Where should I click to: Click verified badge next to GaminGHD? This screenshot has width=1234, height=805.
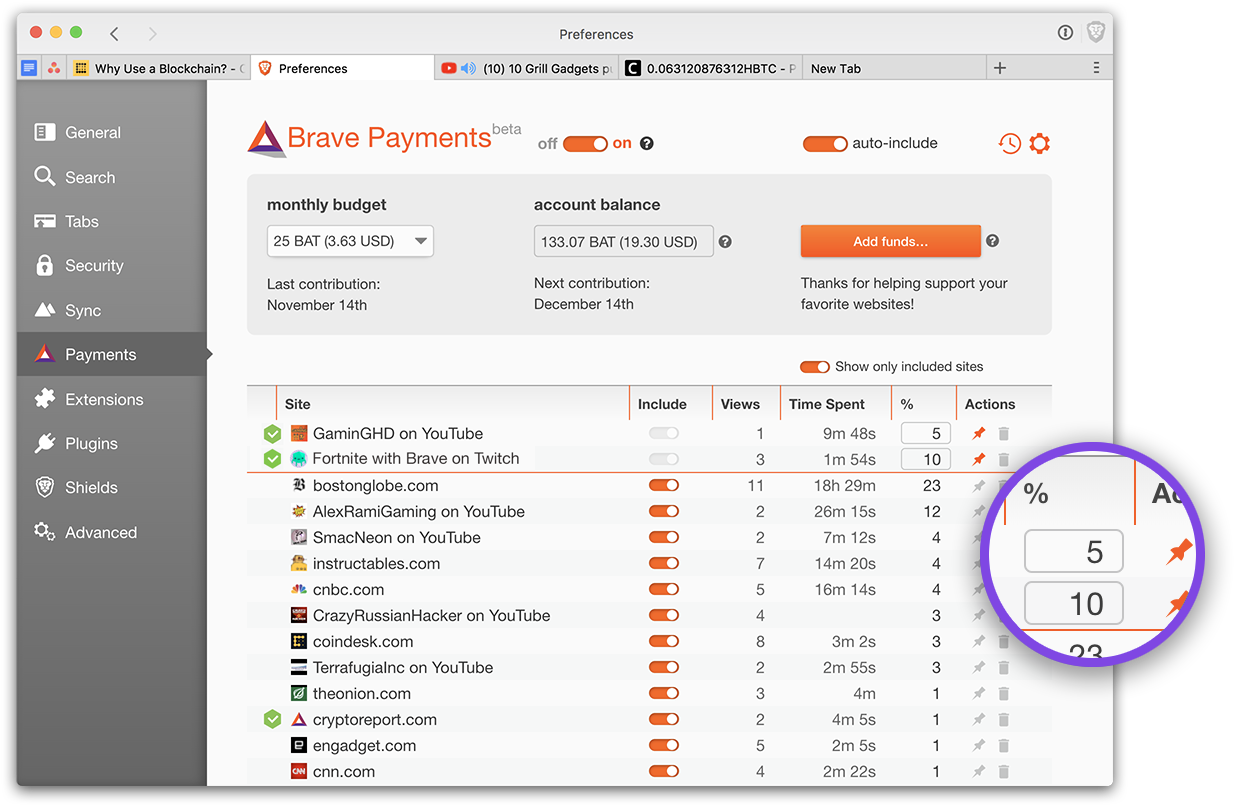[272, 433]
